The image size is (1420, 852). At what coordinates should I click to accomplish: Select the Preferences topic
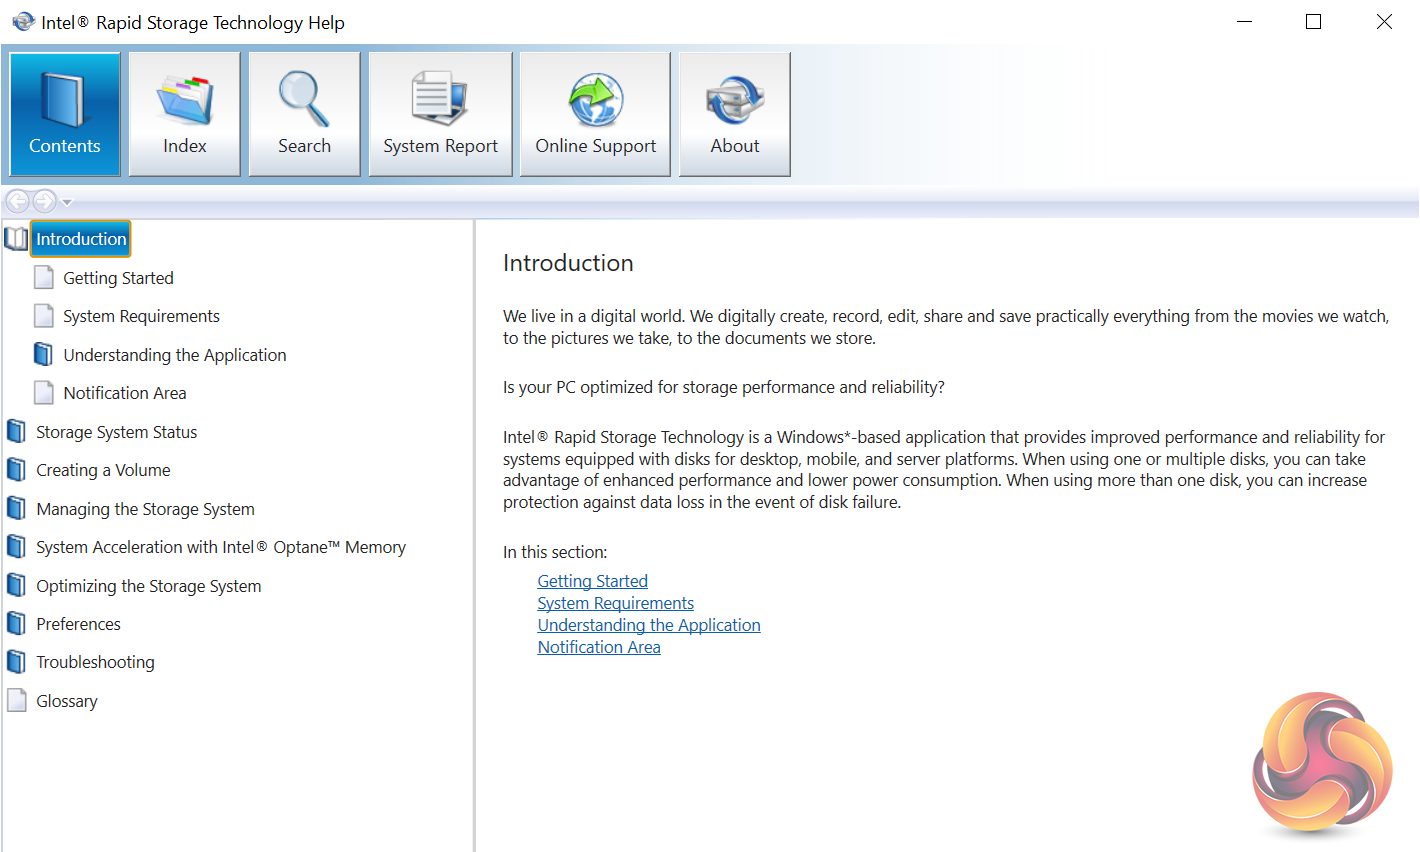tap(79, 624)
